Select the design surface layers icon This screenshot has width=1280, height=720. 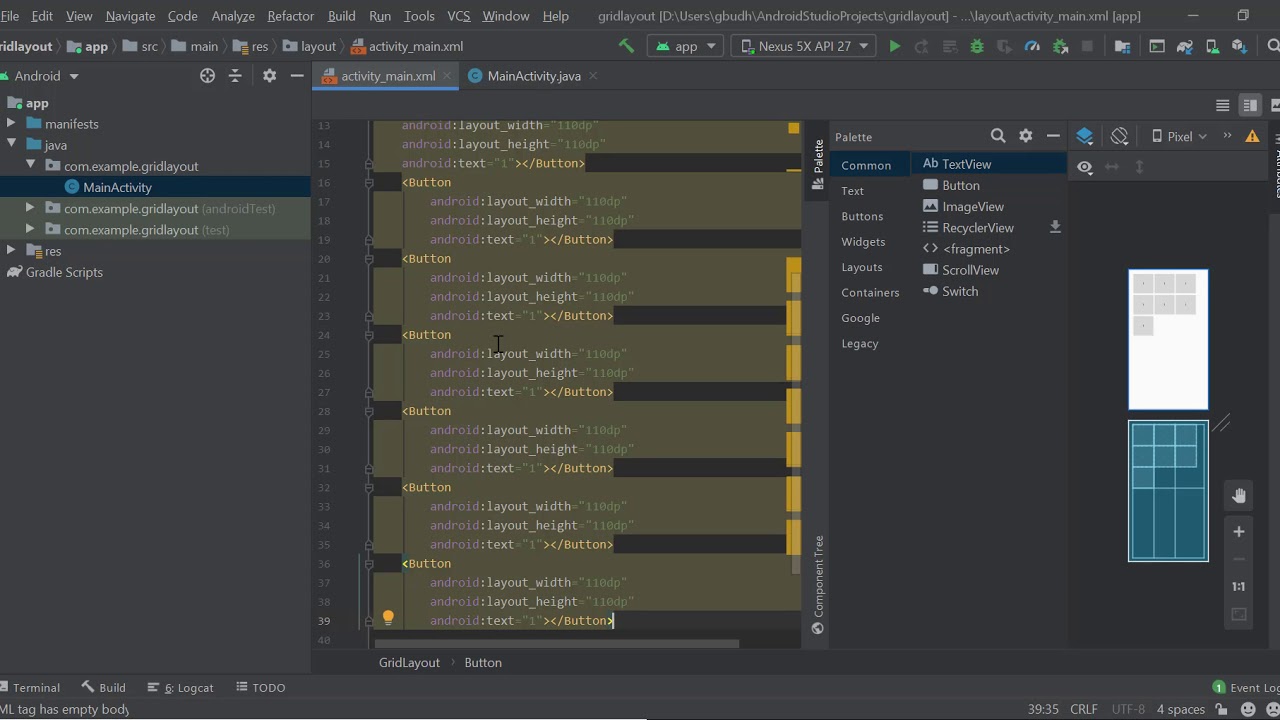(x=1085, y=136)
